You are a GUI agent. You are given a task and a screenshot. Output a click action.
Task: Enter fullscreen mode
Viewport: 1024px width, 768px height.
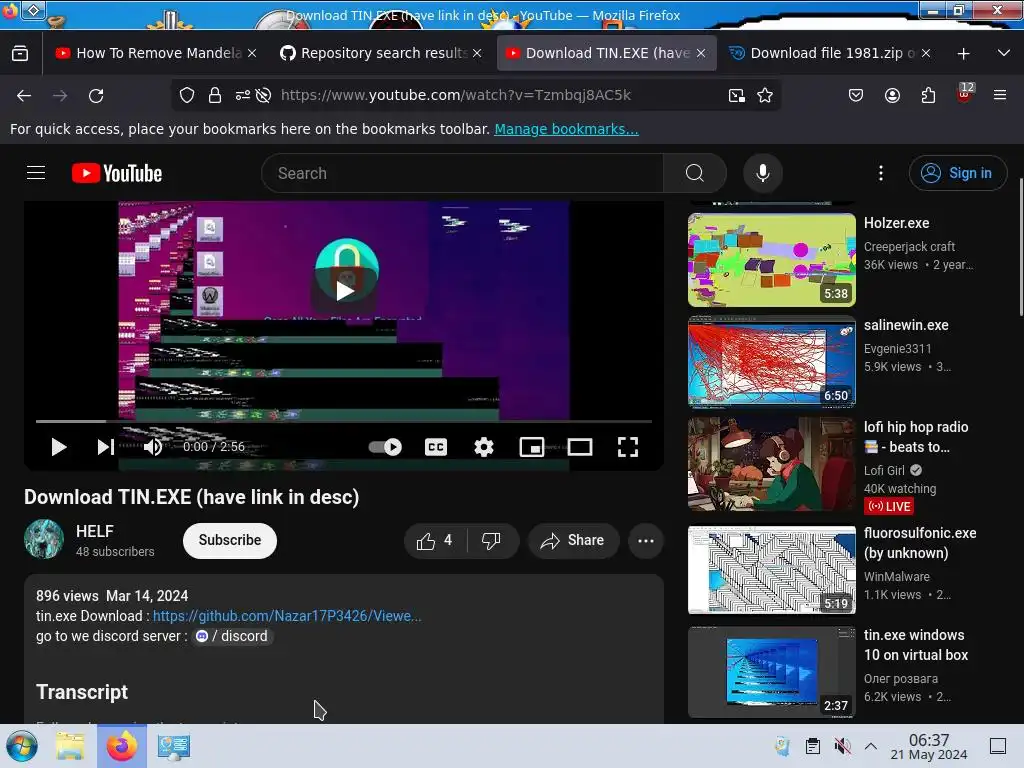coord(628,447)
